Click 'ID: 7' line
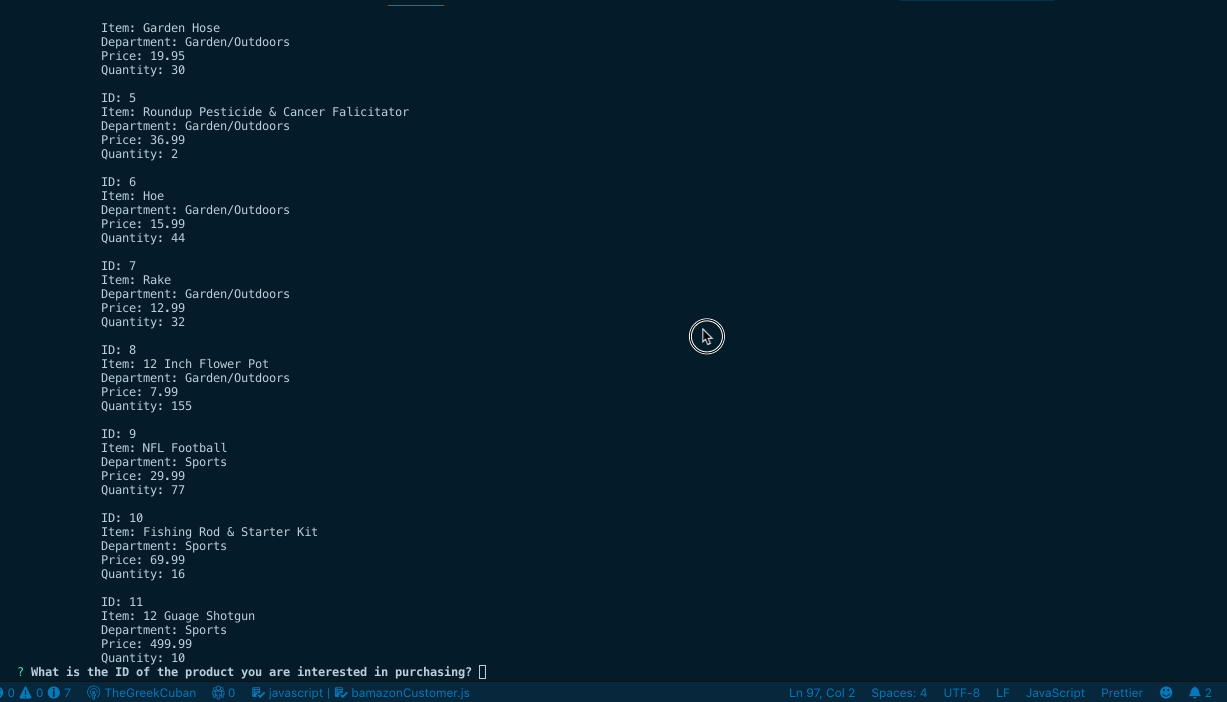 (118, 266)
